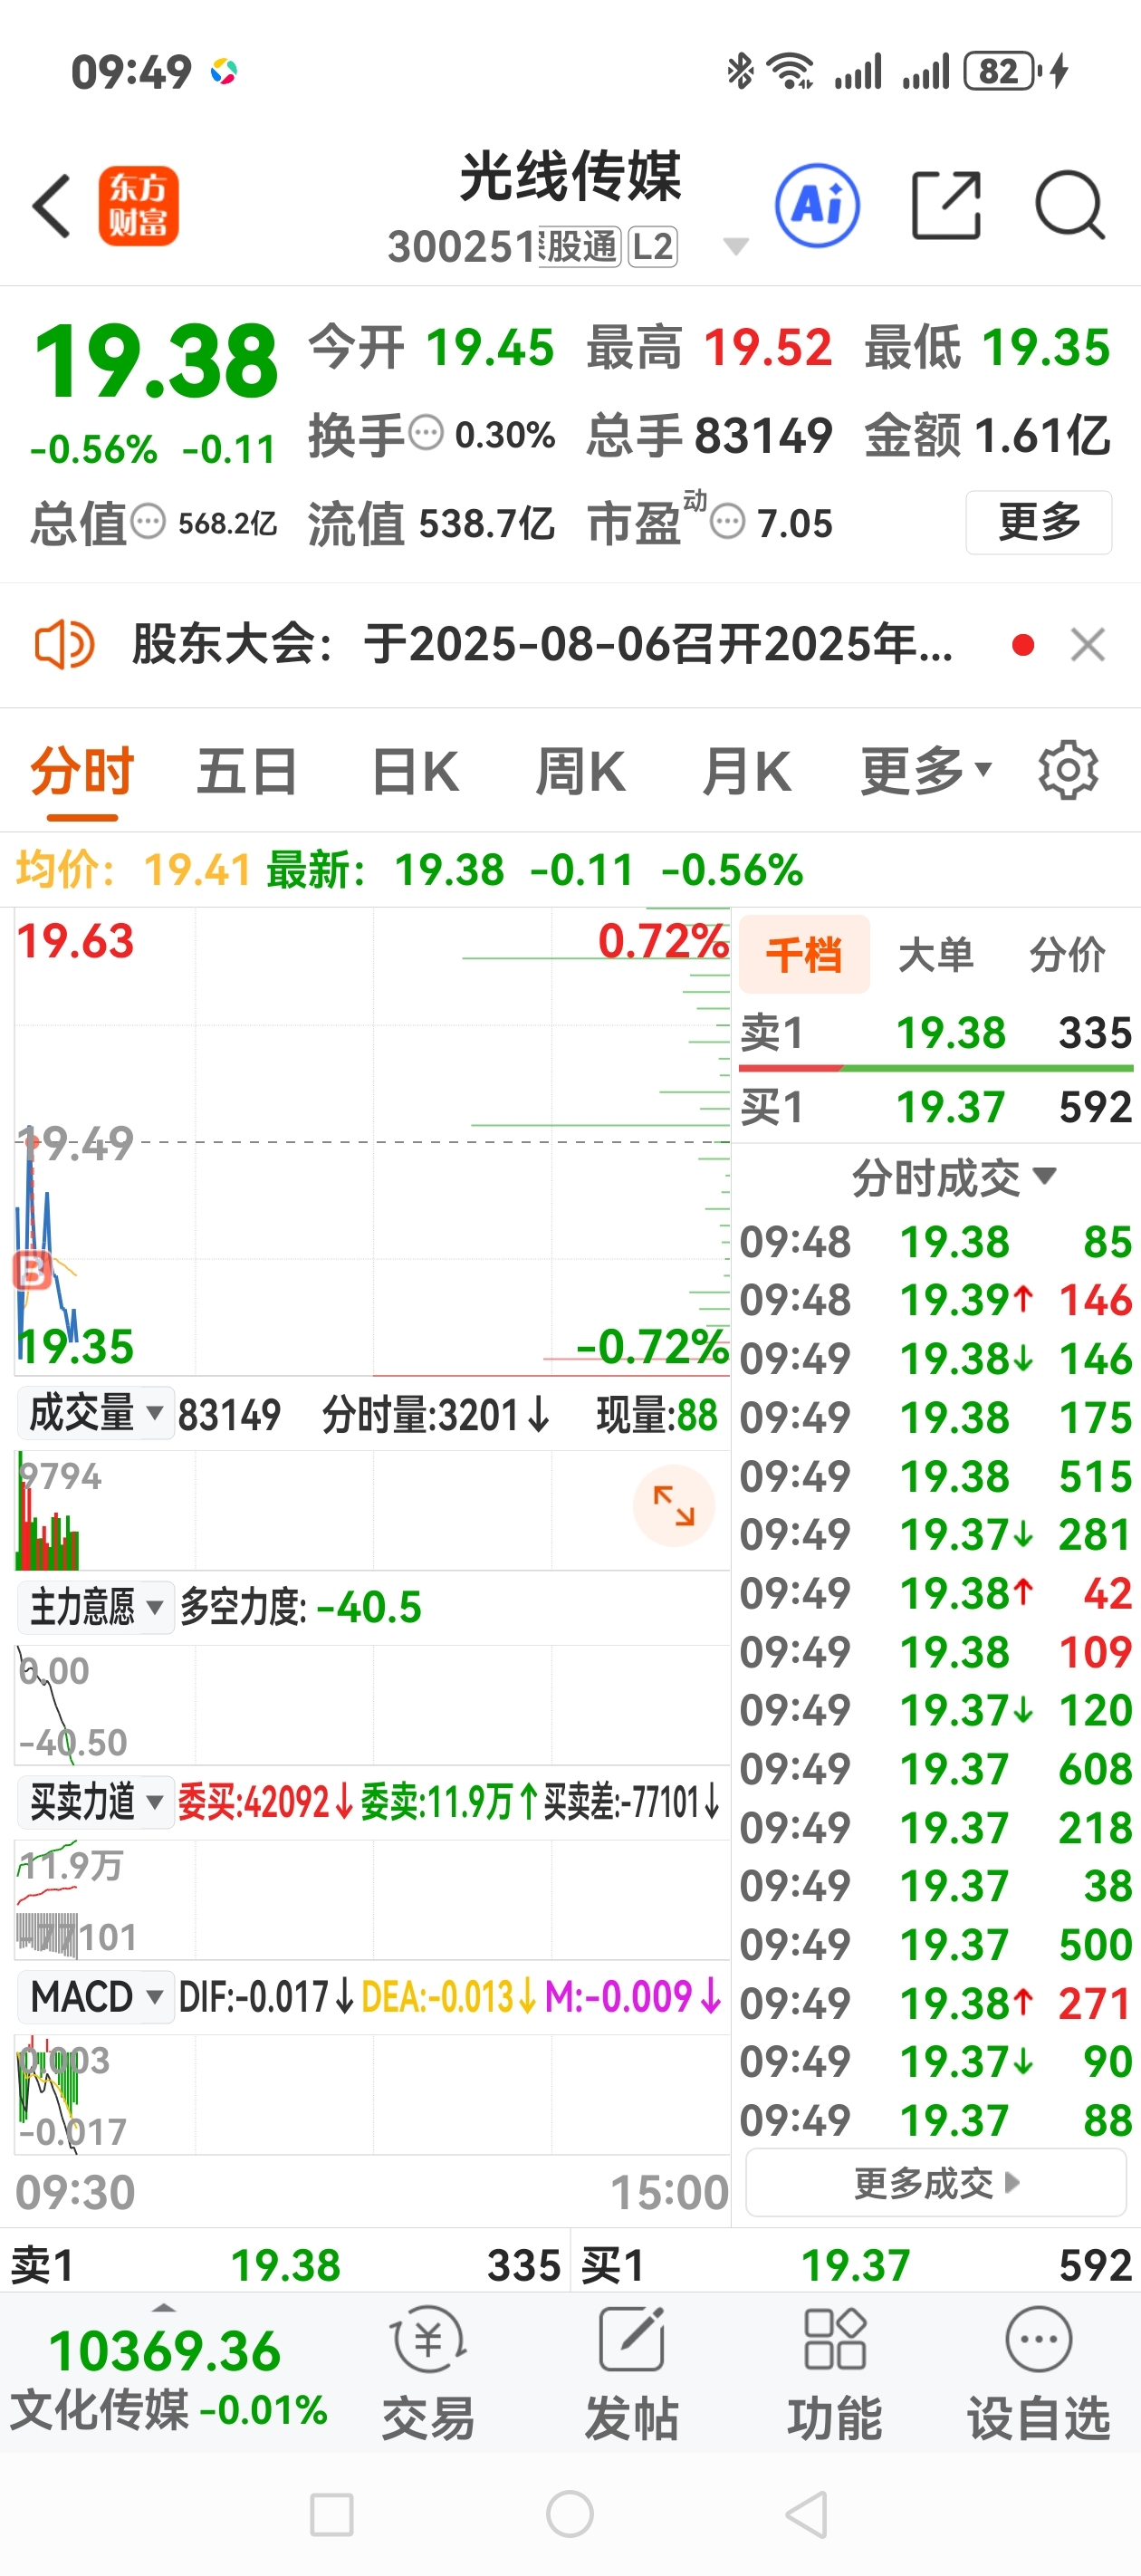Screen dimensions: 1141x2576
Task: Tap info icon beside 市盈
Action: point(727,522)
